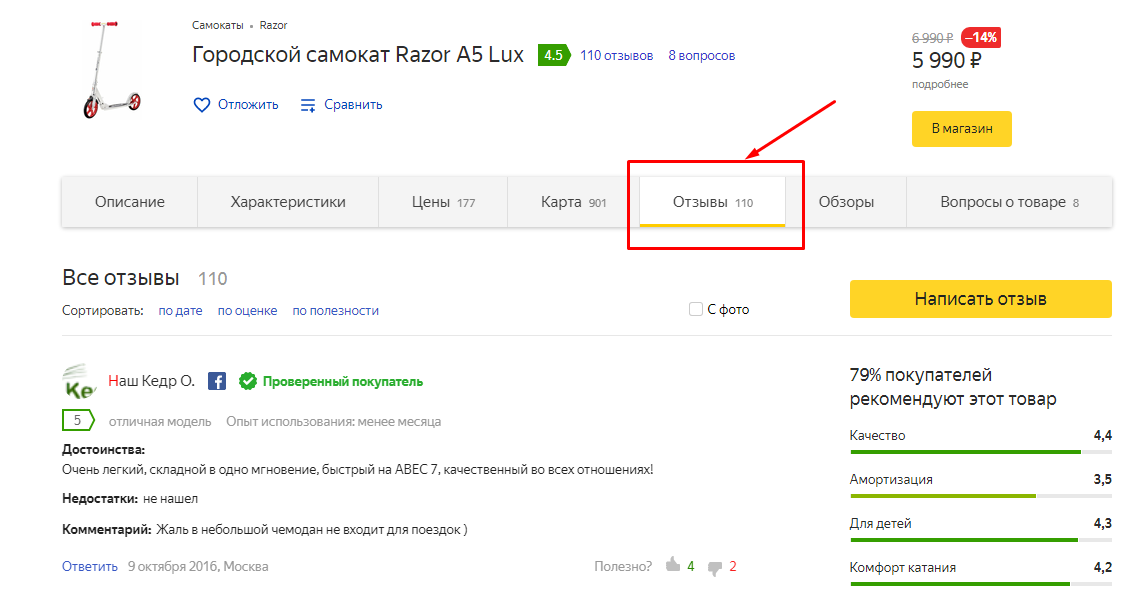
Task: Click the reviewer avatar of Наш Кедр
Action: (x=79, y=381)
